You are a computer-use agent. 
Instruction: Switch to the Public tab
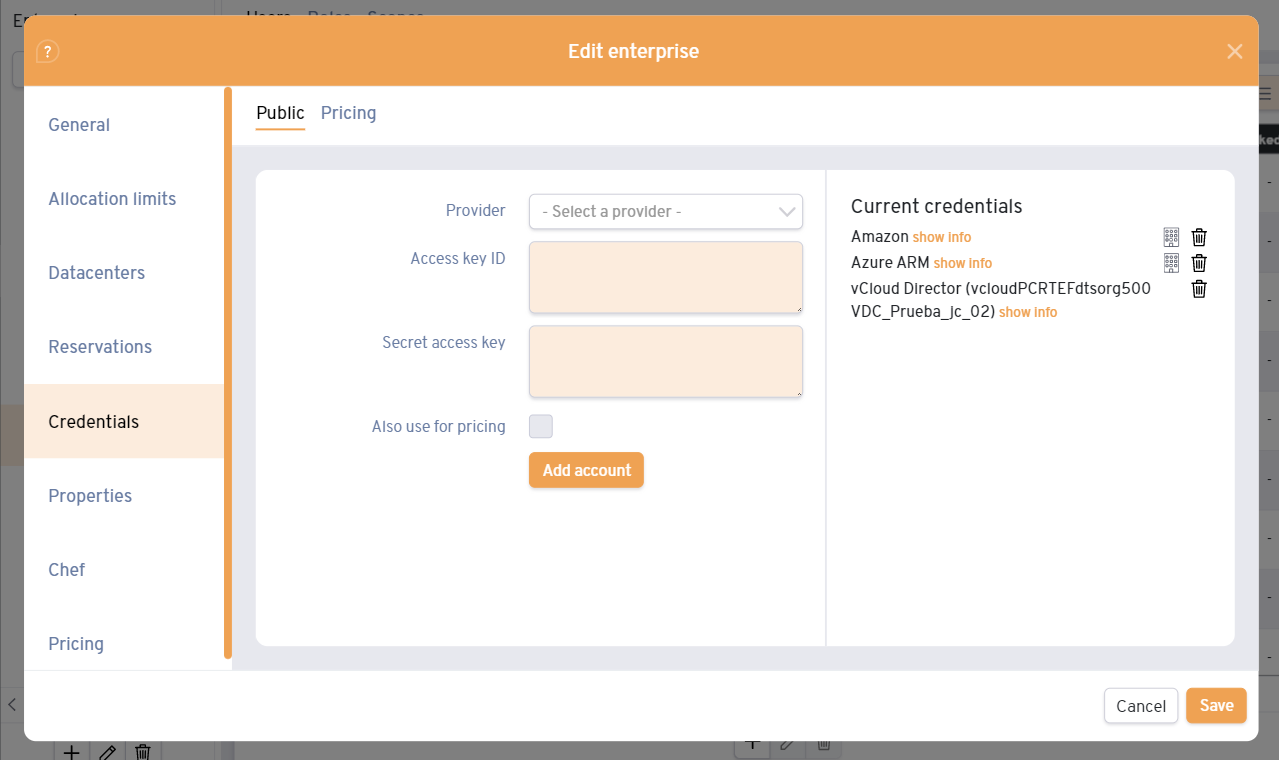click(x=280, y=113)
